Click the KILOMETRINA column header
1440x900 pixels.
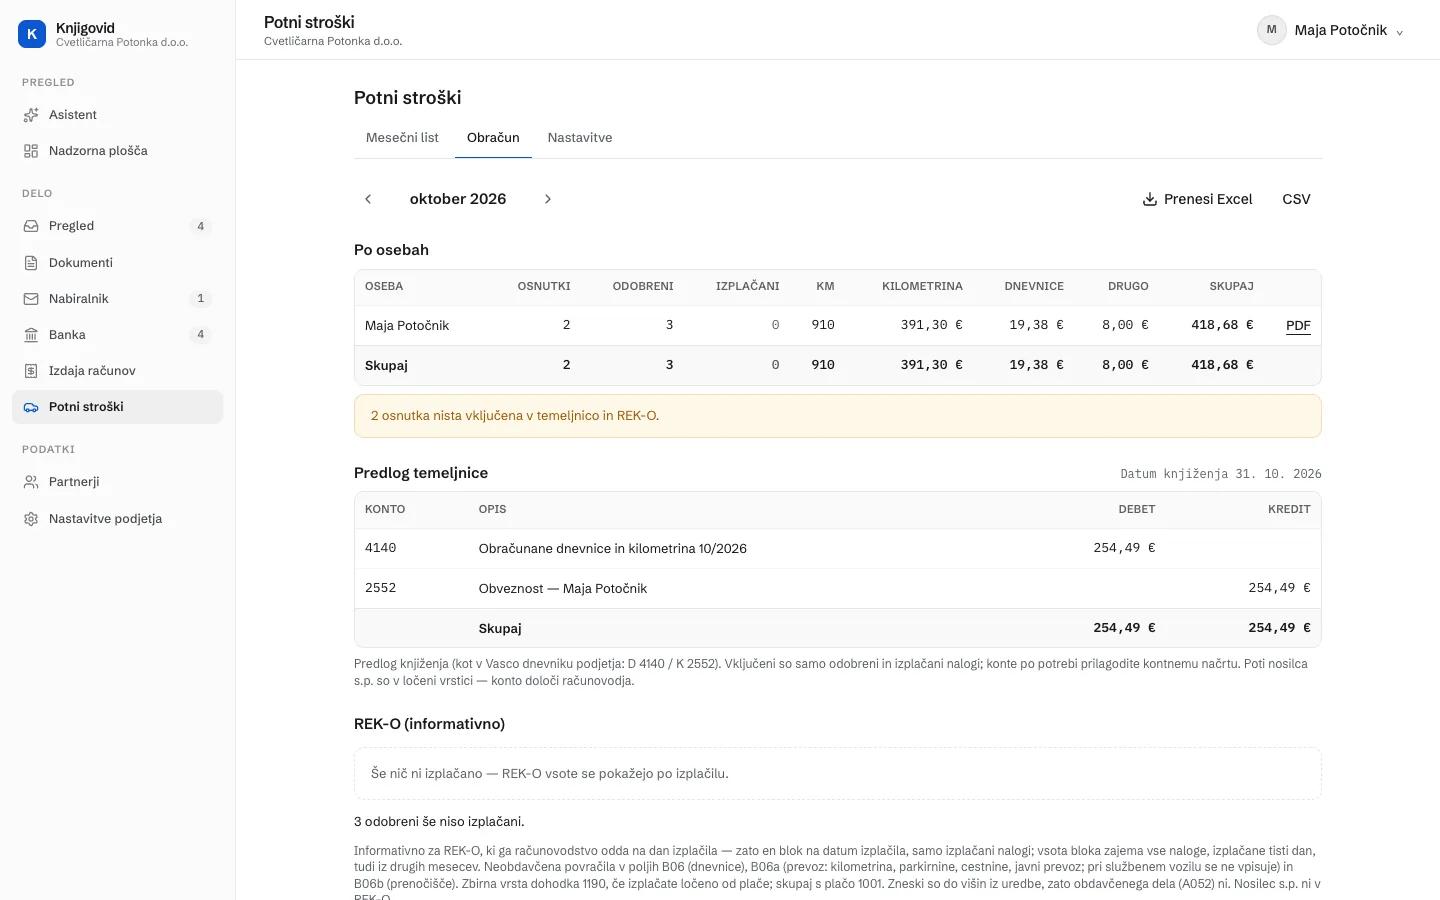(922, 286)
